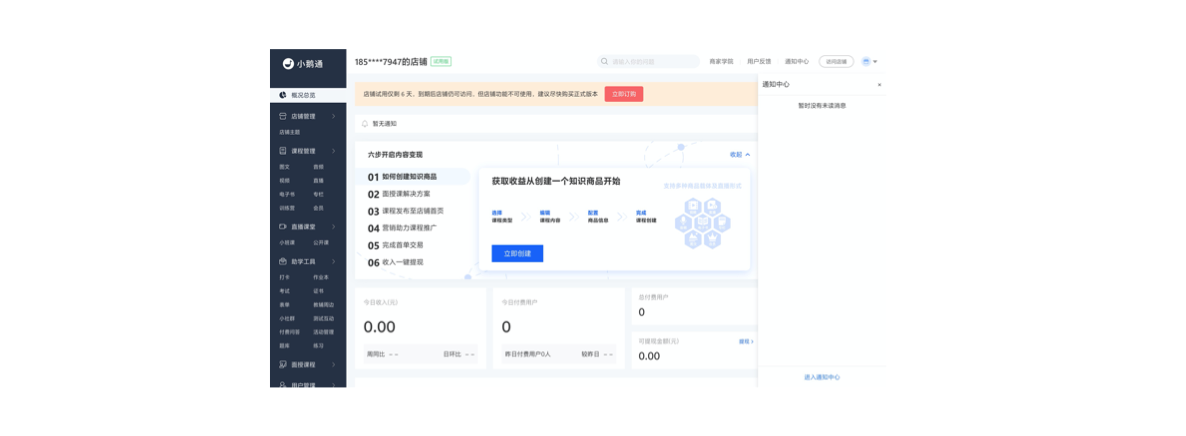The width and height of the screenshot is (1186, 436).
Task: Select step 01 如何创建知识商品
Action: (412, 177)
